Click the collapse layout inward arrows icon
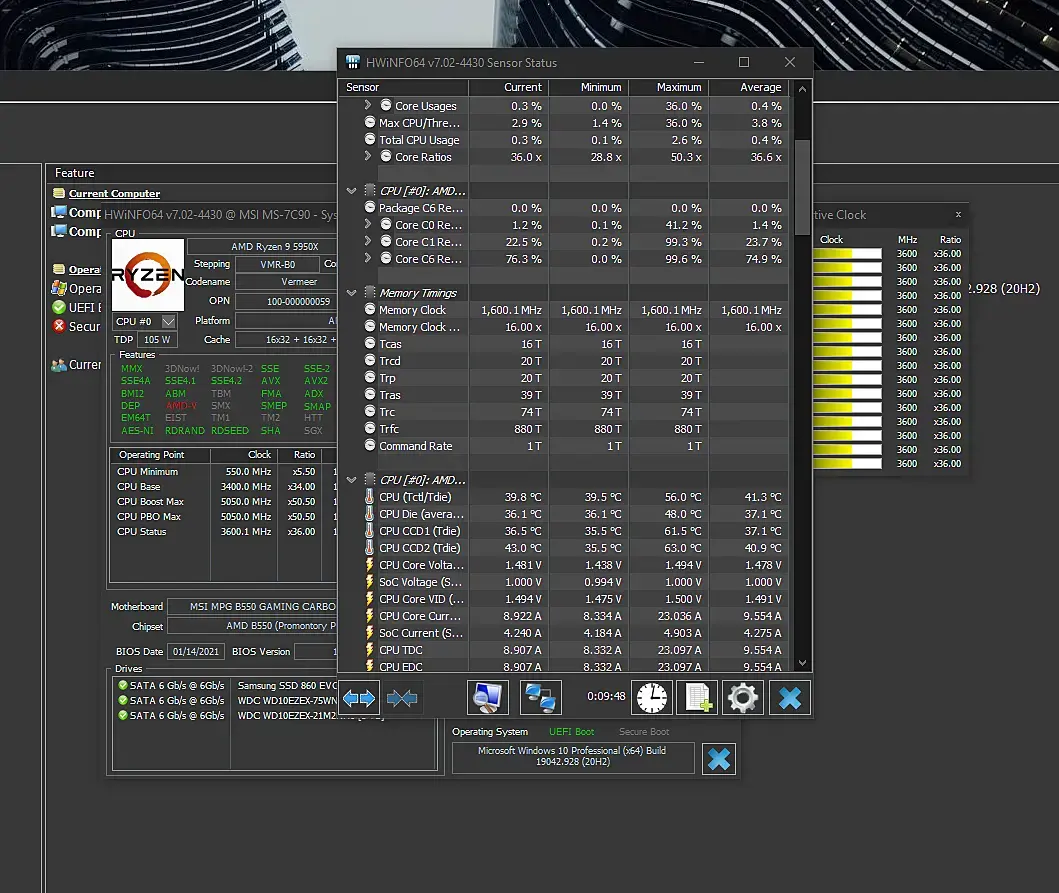Viewport: 1059px width, 893px height. pyautogui.click(x=403, y=697)
